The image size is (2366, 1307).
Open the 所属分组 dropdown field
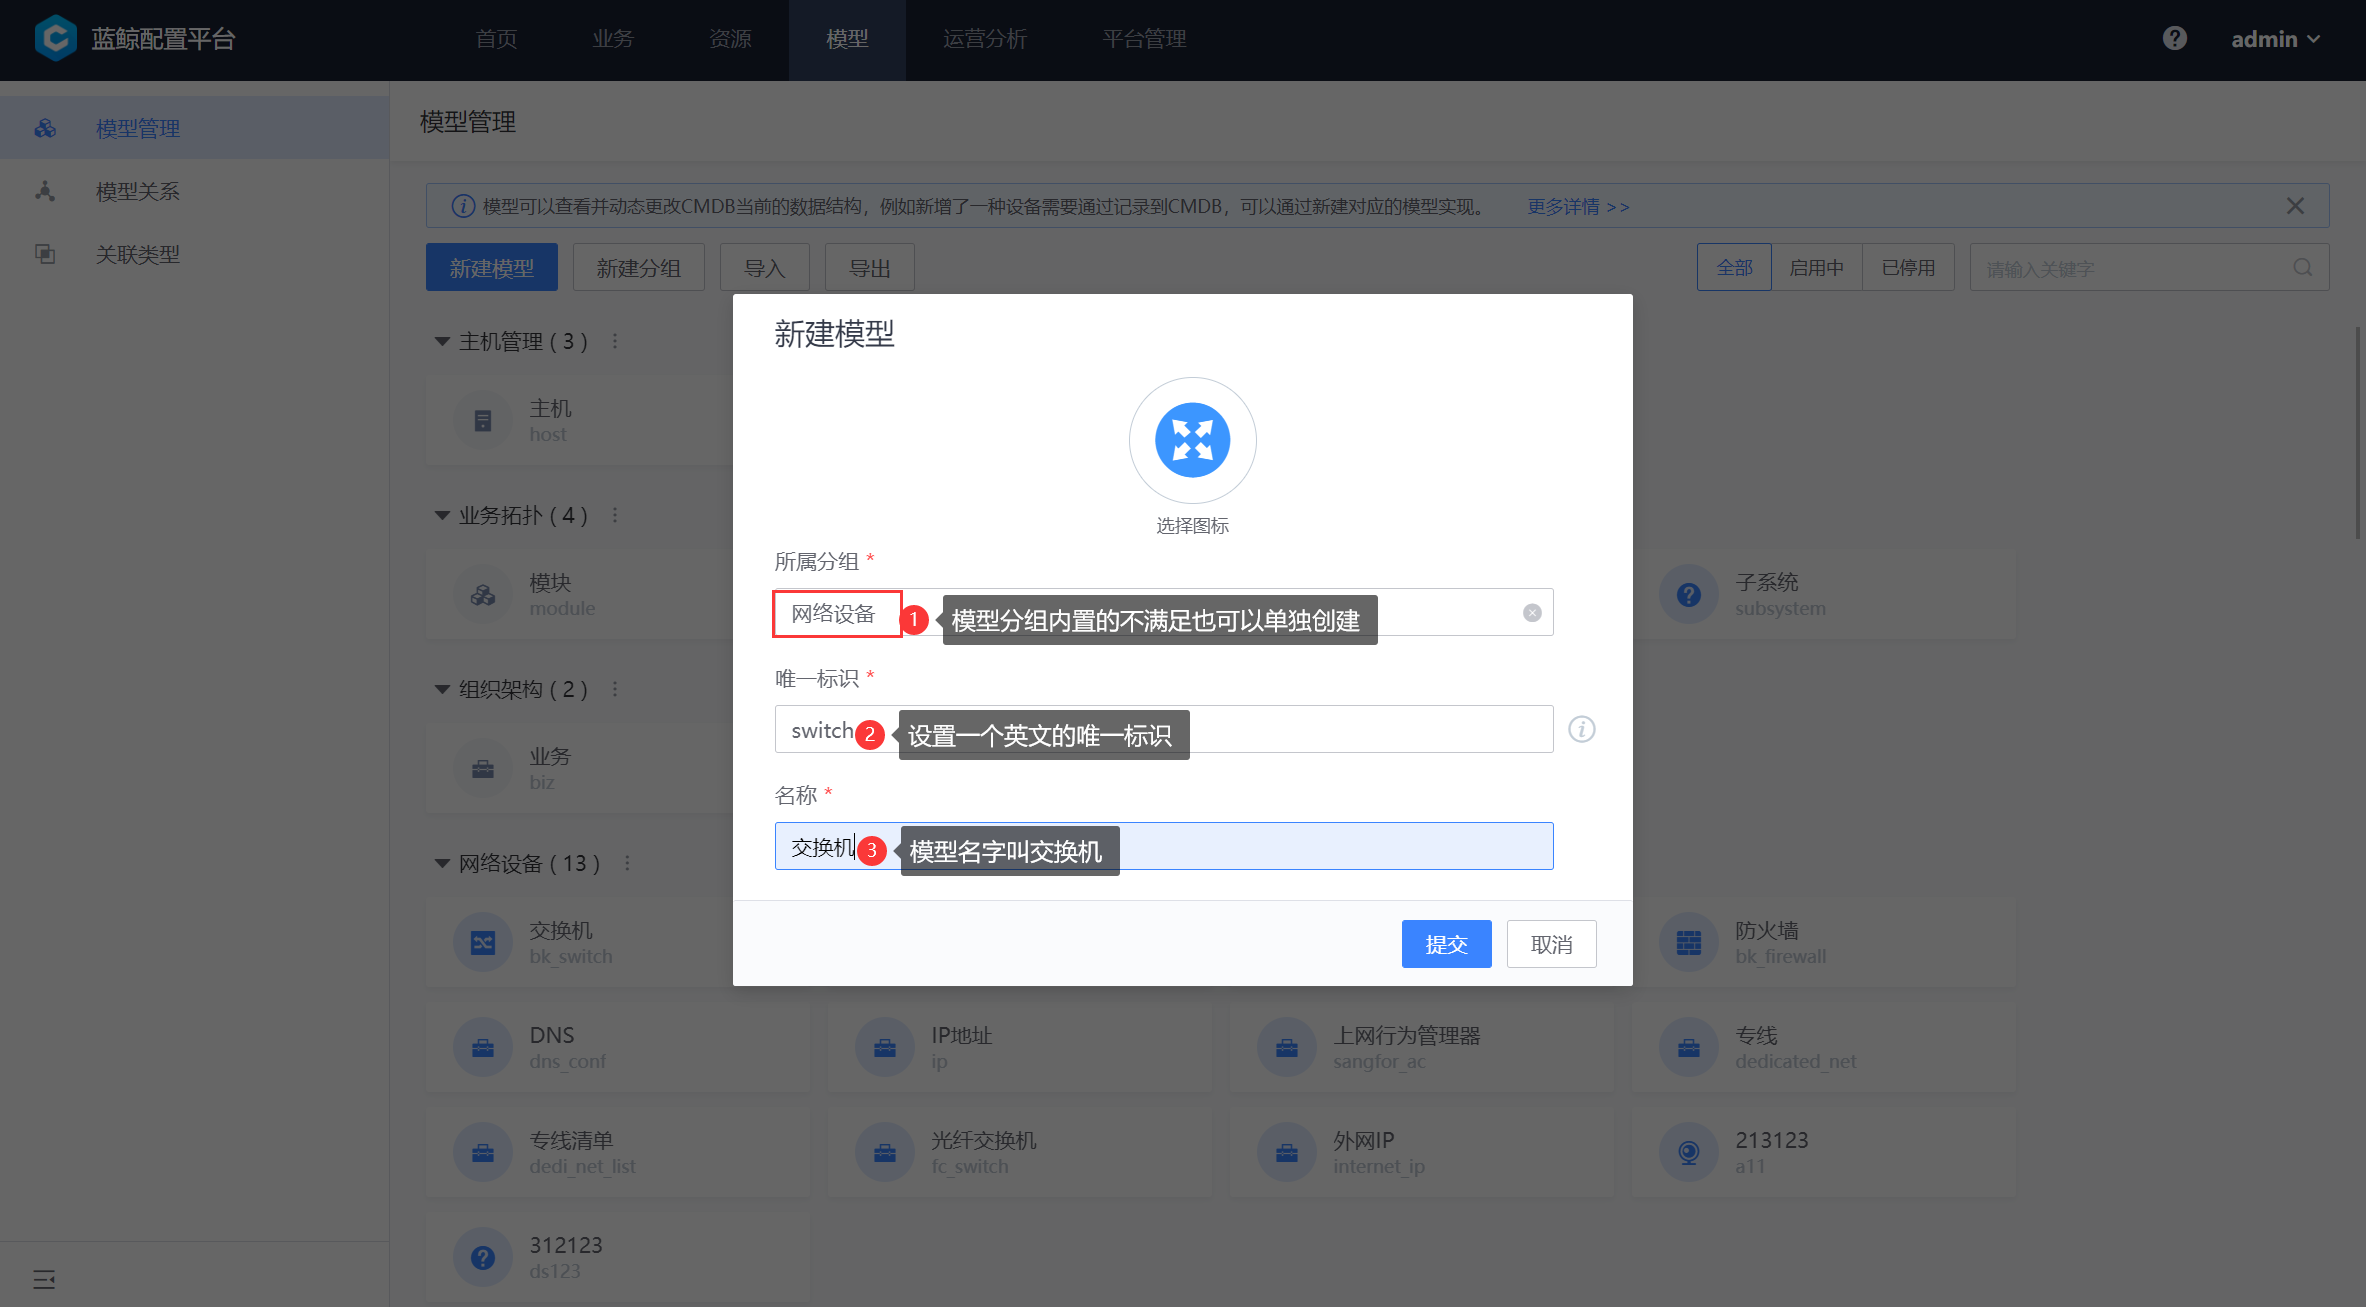click(1163, 612)
